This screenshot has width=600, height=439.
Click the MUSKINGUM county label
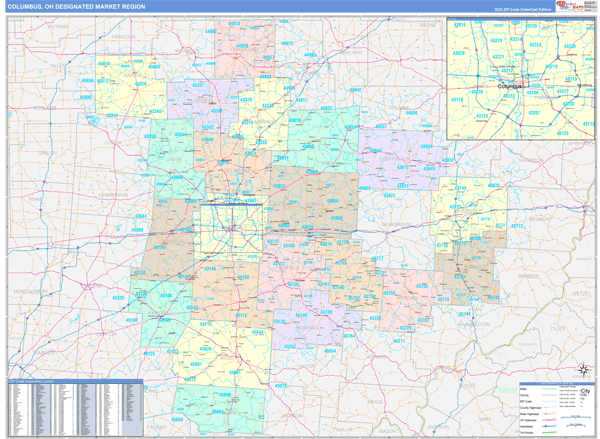[x=396, y=224]
